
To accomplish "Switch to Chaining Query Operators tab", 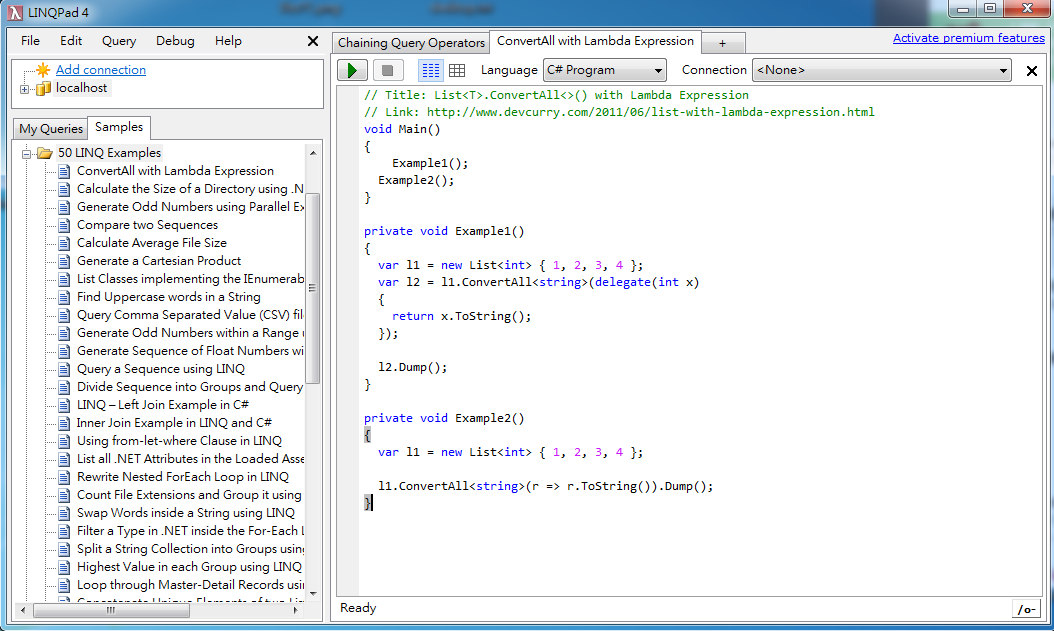I will 411,43.
